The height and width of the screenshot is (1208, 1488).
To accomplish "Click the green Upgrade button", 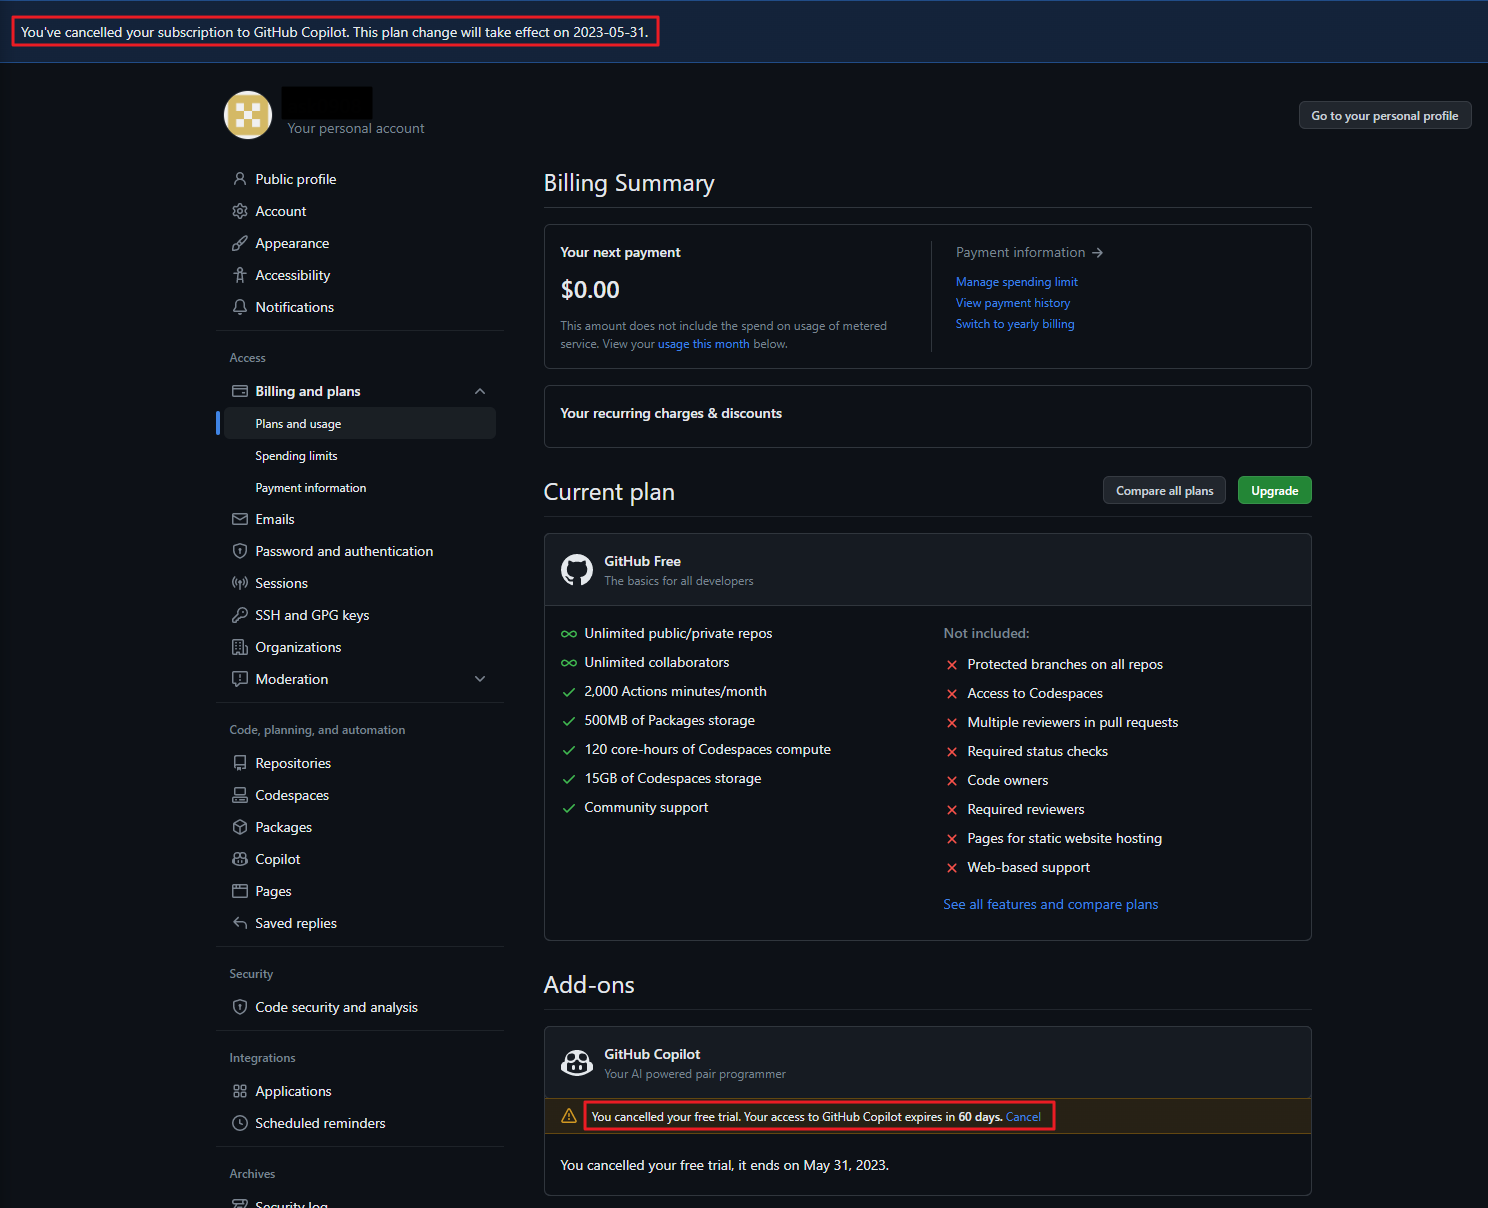I will click(x=1275, y=490).
